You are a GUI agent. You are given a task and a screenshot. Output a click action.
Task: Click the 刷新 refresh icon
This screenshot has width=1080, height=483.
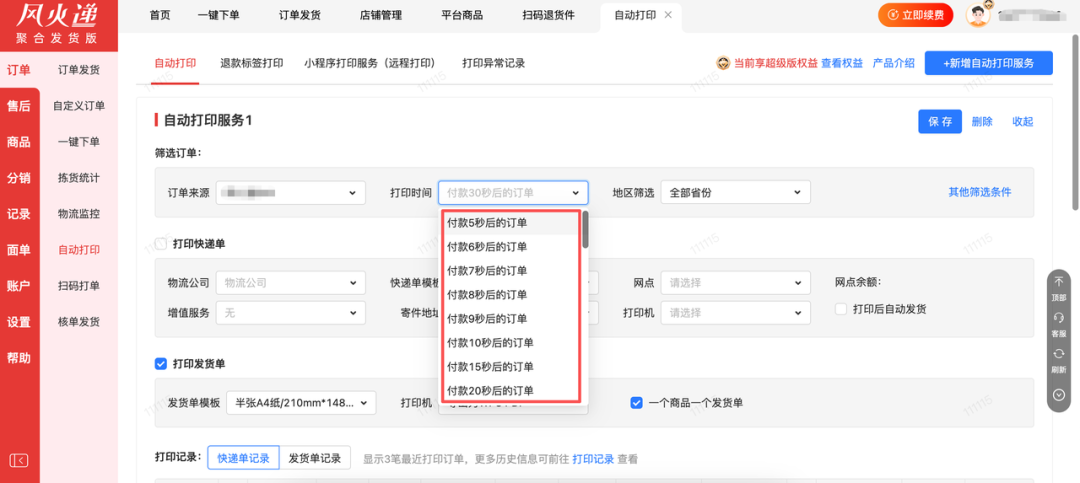1059,353
